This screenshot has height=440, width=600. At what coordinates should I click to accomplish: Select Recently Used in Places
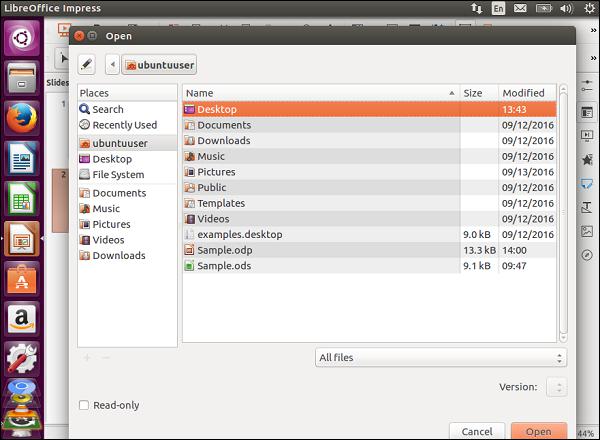[124, 125]
